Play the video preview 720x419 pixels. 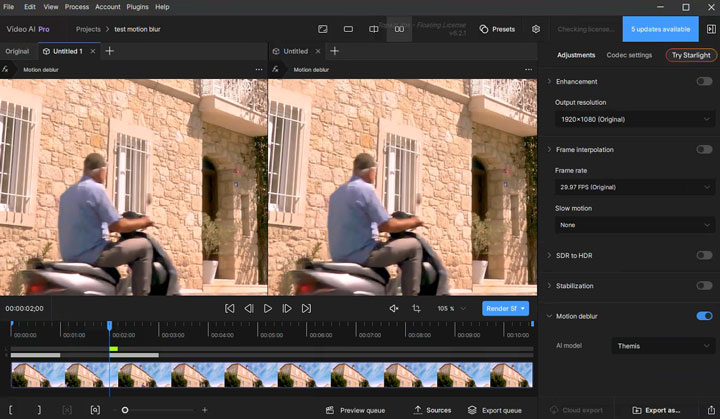pos(268,309)
